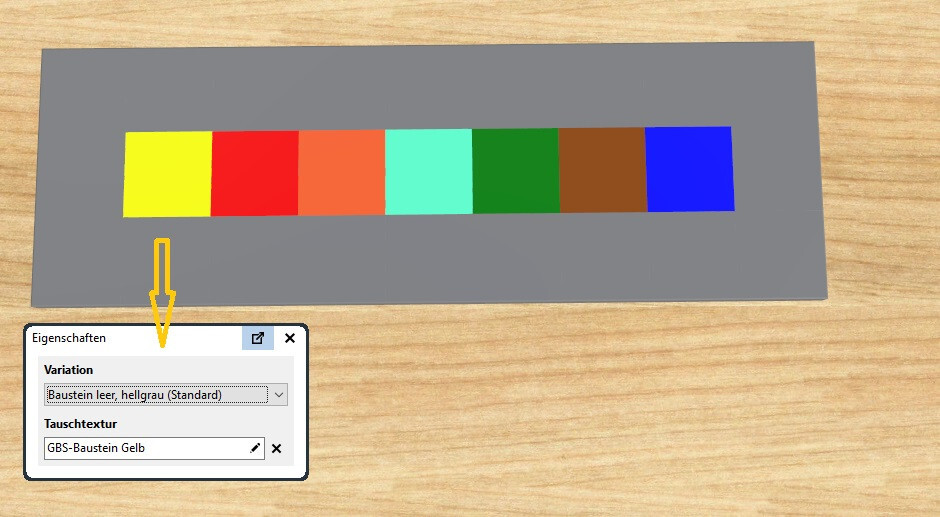The width and height of the screenshot is (940, 517).
Task: Expand the Variation dropdown arrow
Action: tap(279, 395)
